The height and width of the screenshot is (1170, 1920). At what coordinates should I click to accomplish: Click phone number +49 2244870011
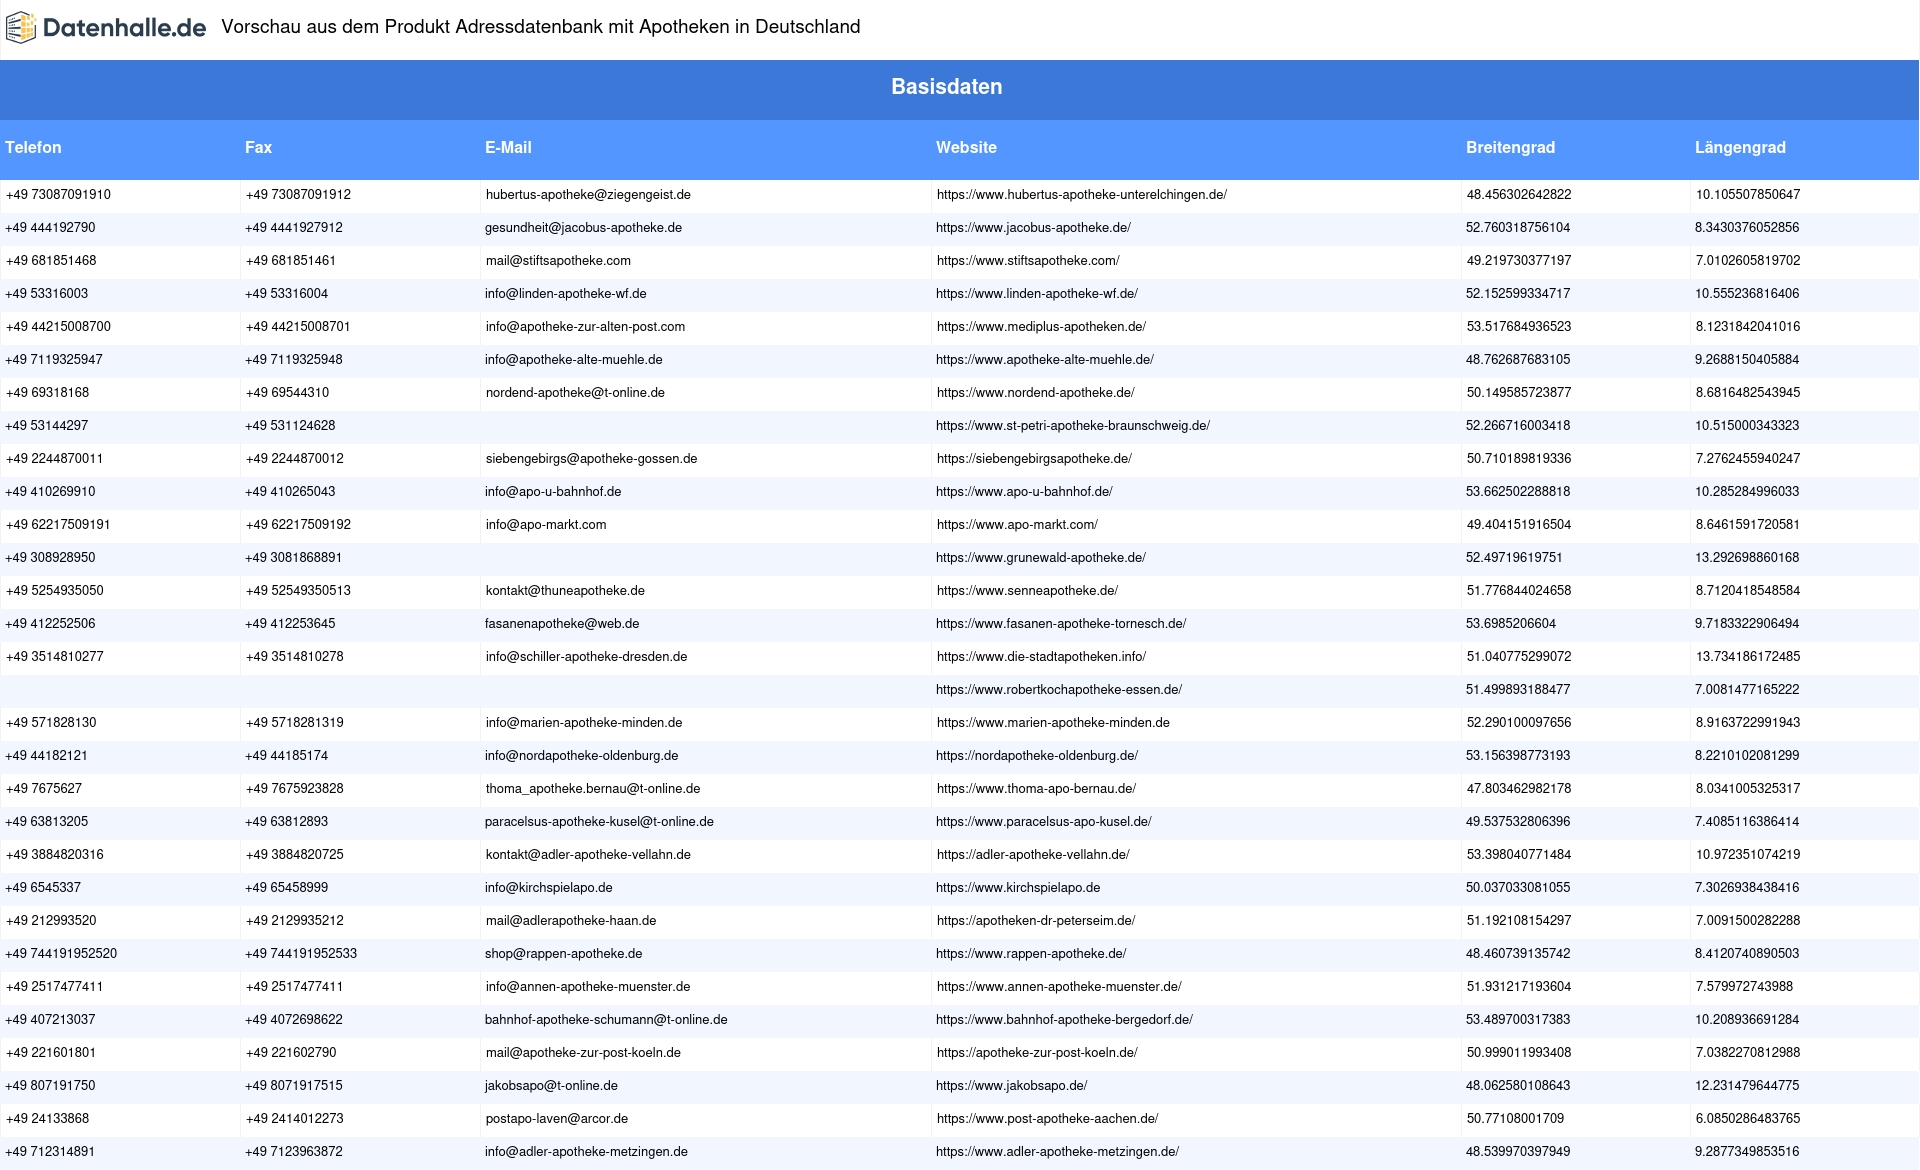pos(54,459)
